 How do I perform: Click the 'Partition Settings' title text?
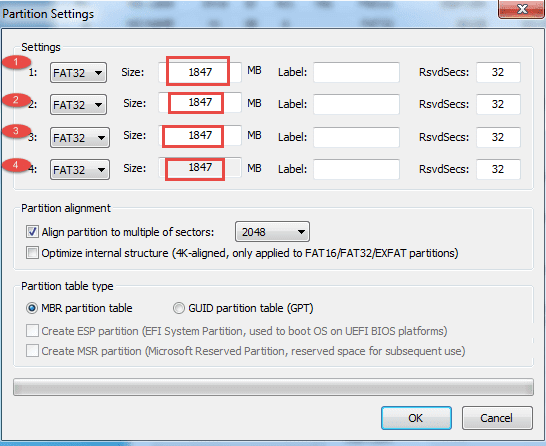(x=48, y=14)
